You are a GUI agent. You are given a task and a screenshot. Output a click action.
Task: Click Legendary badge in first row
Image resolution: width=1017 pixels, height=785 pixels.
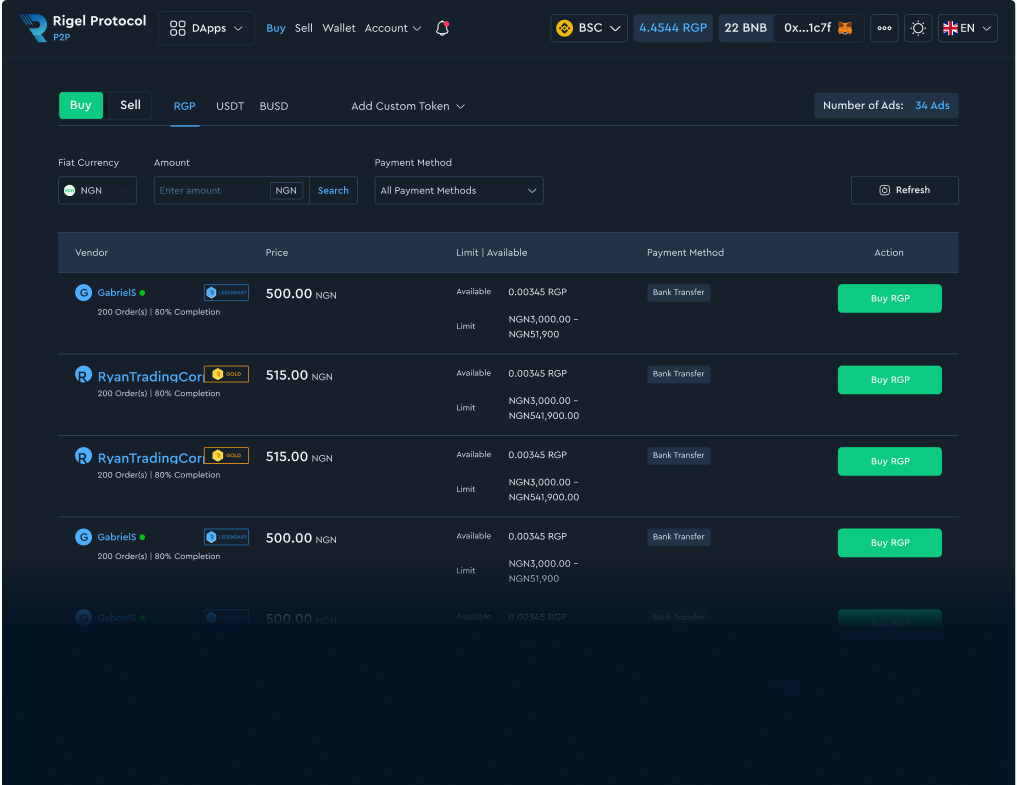(x=226, y=293)
